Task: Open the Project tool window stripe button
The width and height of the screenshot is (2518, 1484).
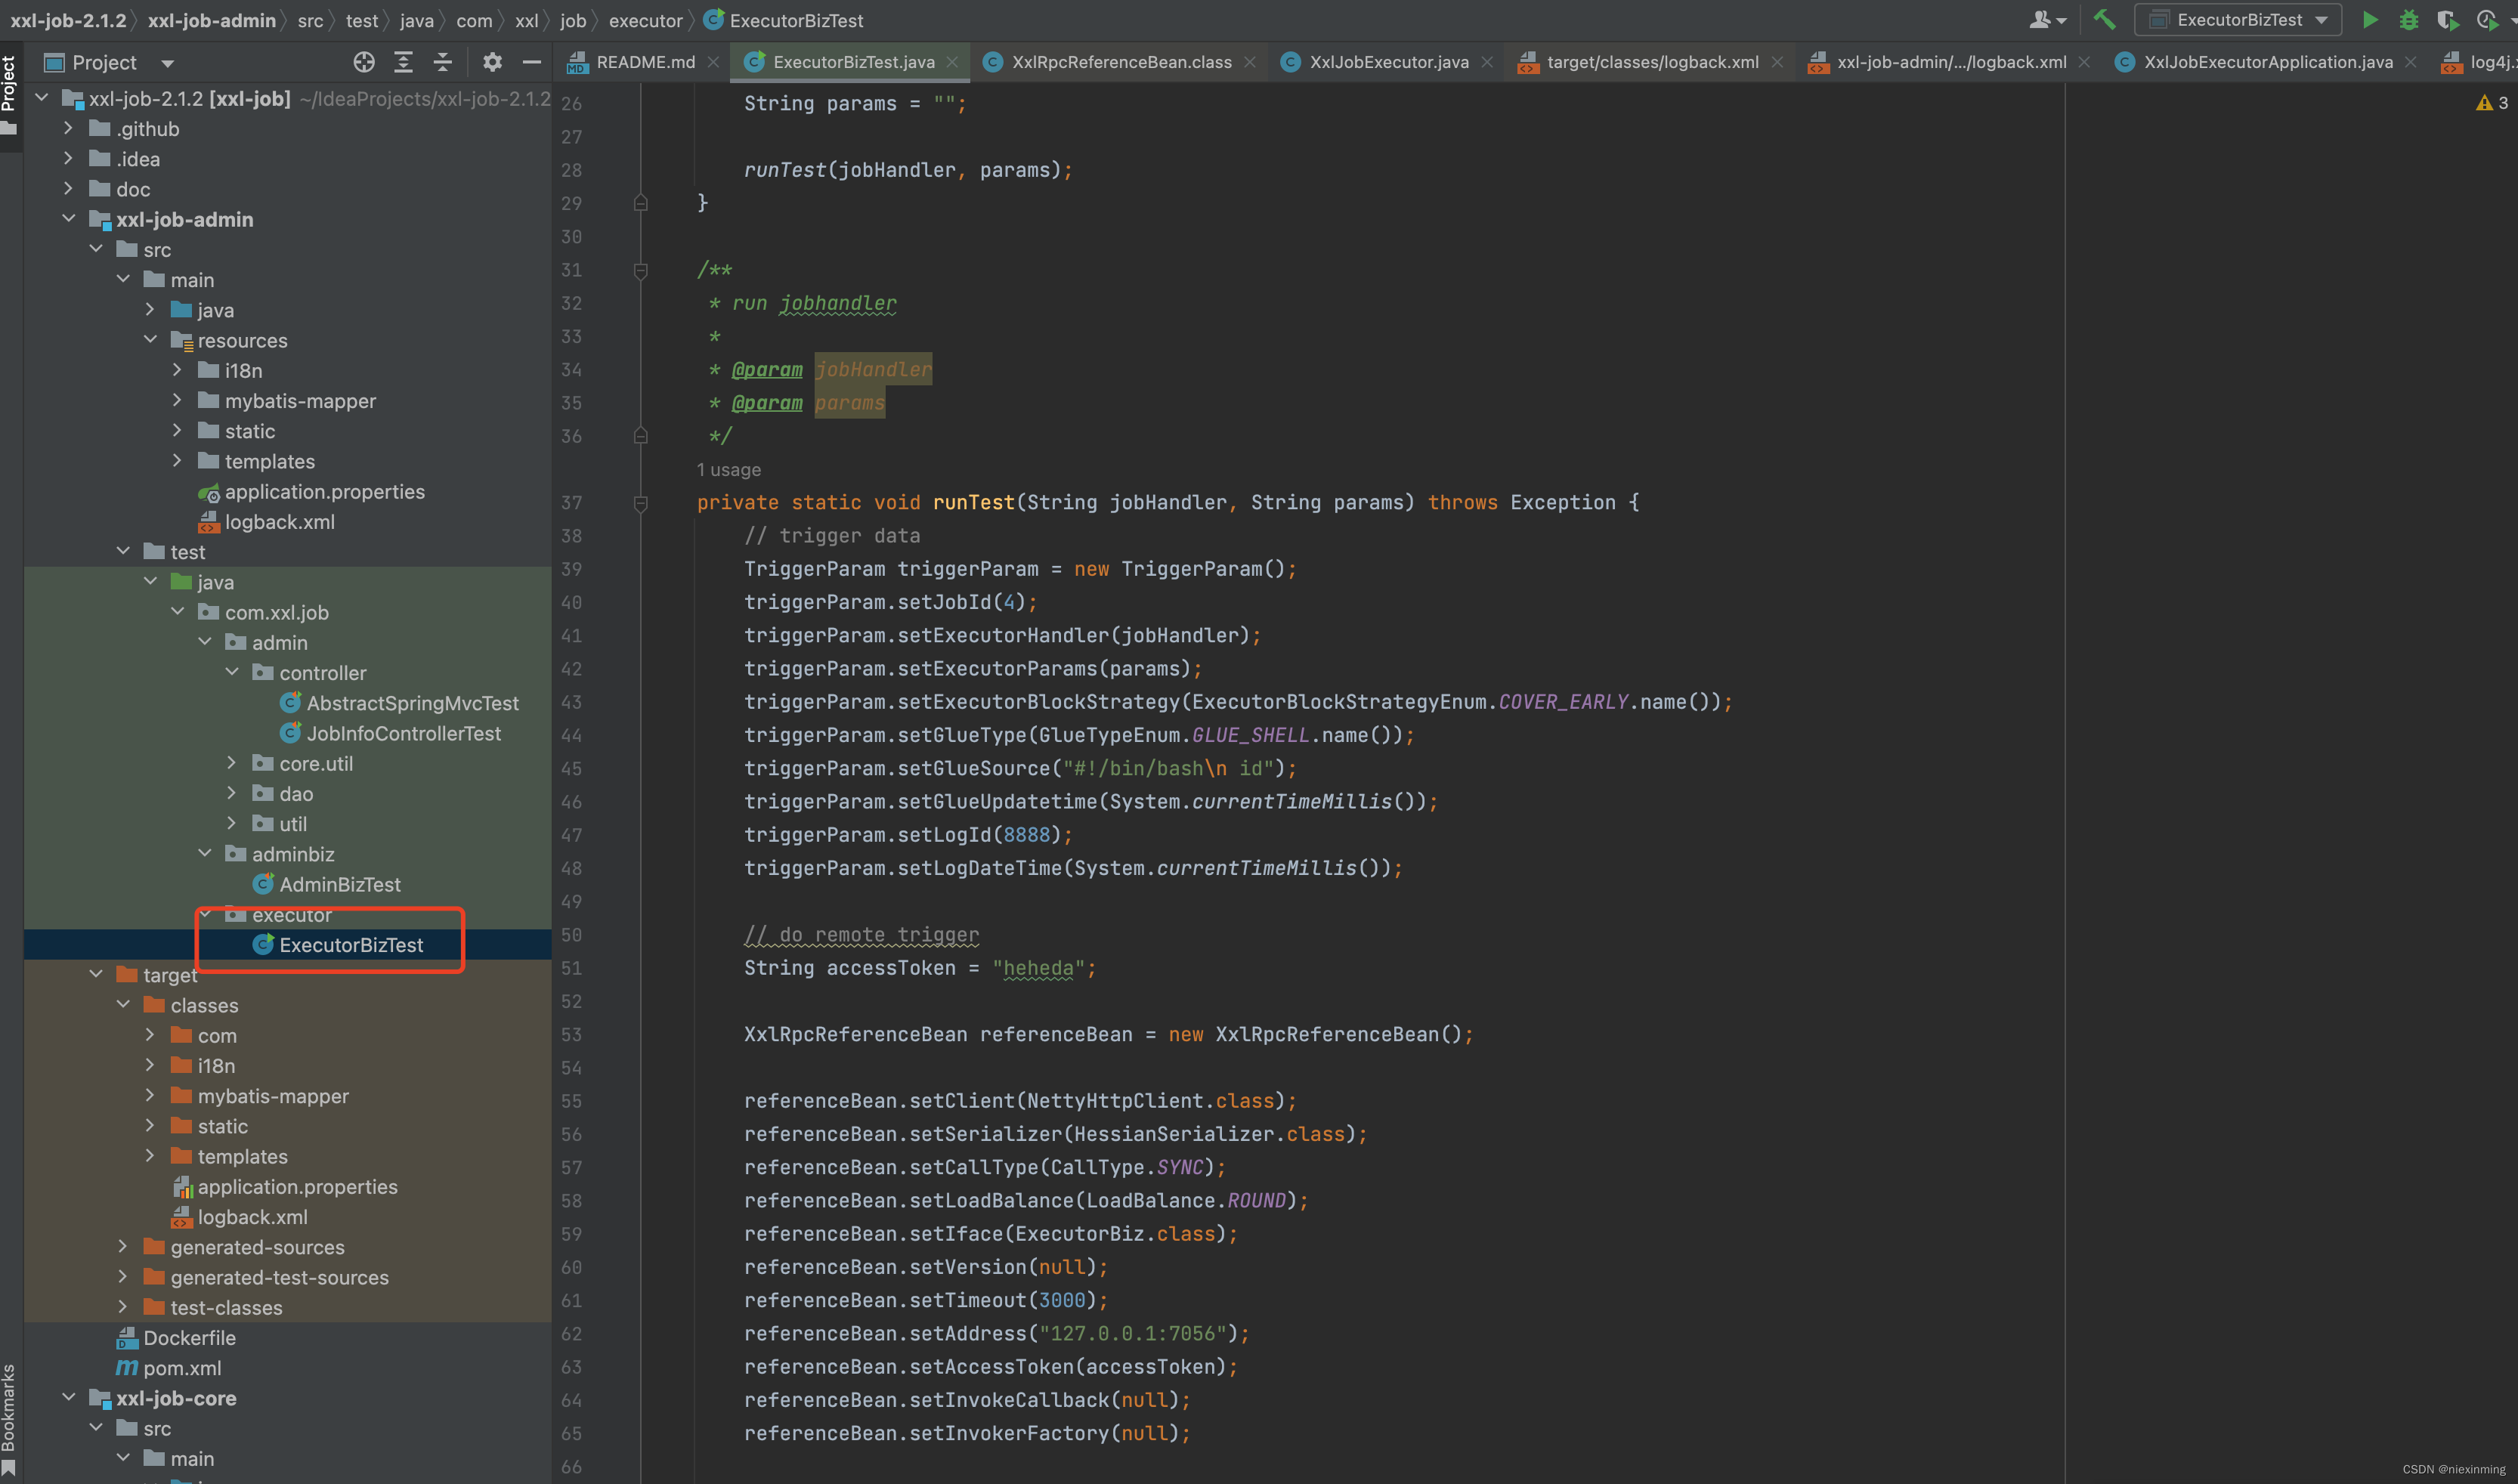Action: click(x=10, y=95)
